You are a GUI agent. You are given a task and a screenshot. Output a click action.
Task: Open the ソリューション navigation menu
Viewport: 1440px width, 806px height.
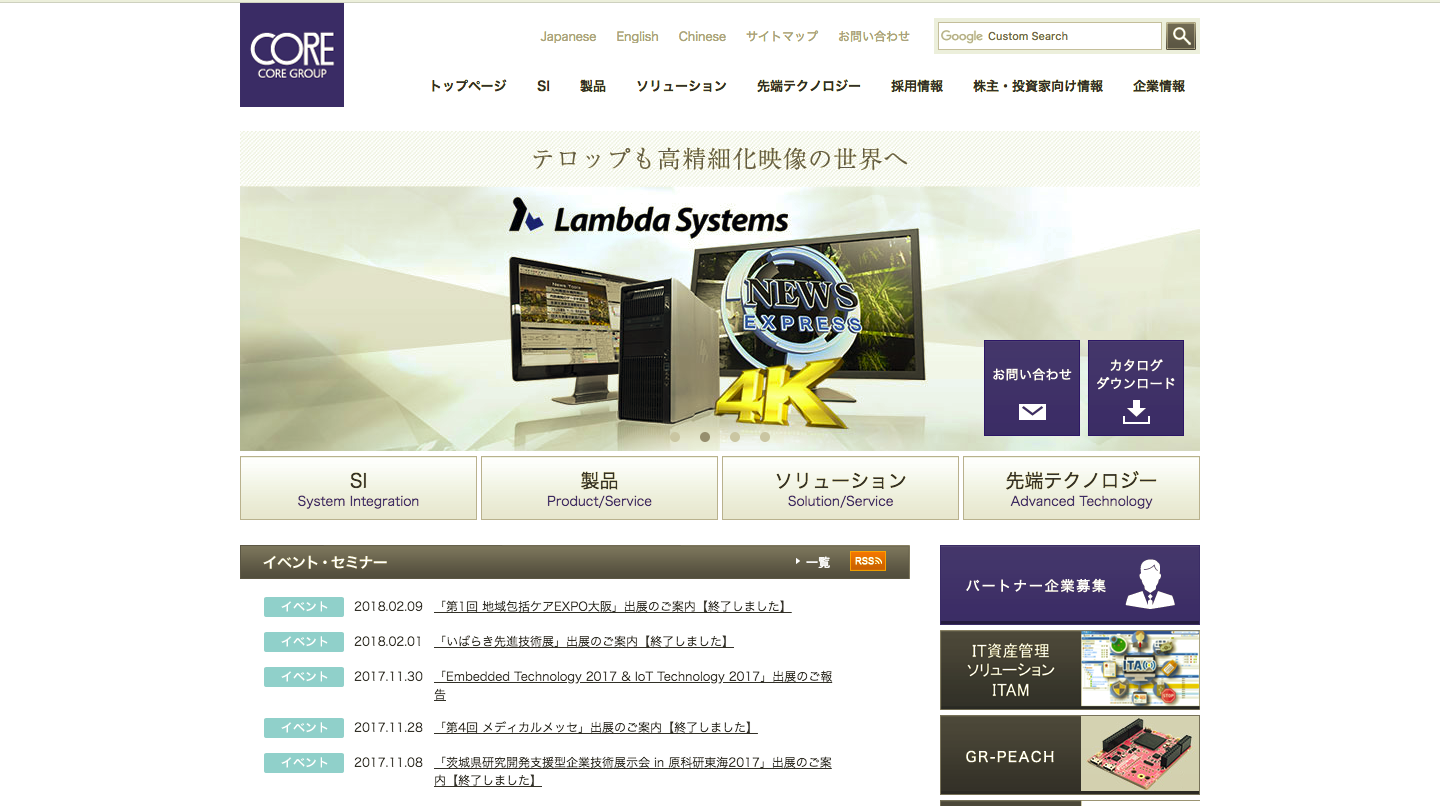[681, 86]
